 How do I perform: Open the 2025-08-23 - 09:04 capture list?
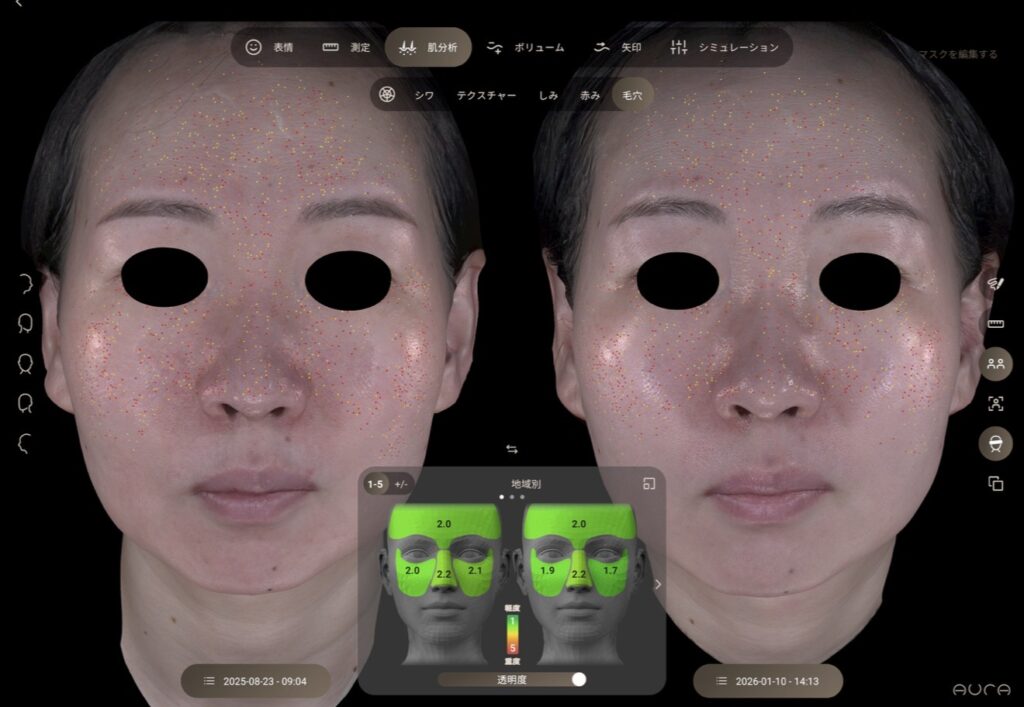[255, 681]
